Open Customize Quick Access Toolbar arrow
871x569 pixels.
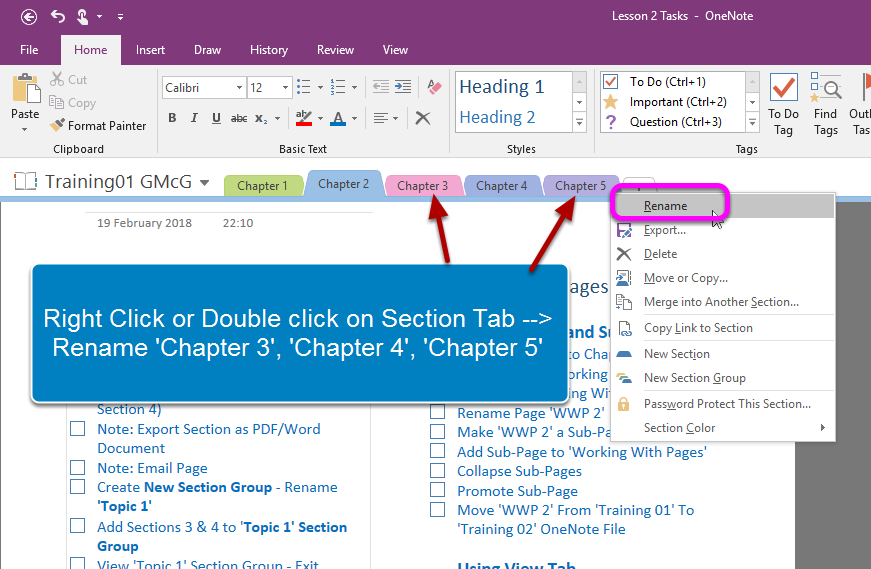click(x=120, y=17)
